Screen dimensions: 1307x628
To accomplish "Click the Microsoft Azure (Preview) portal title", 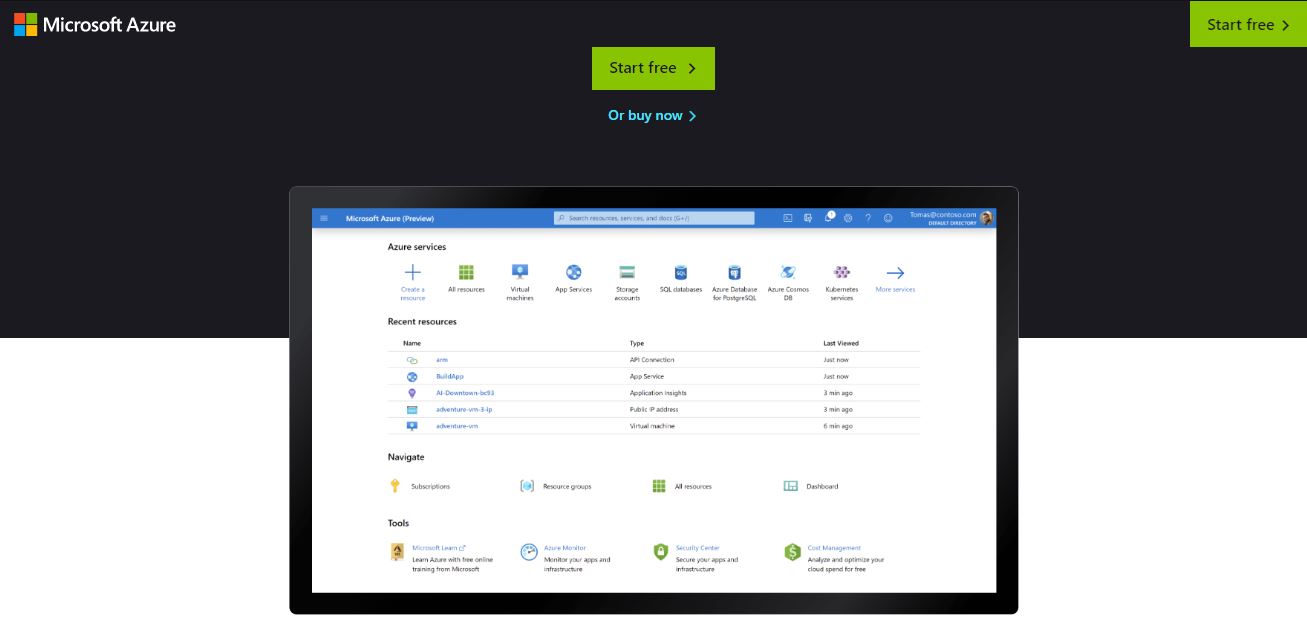I will click(x=390, y=218).
